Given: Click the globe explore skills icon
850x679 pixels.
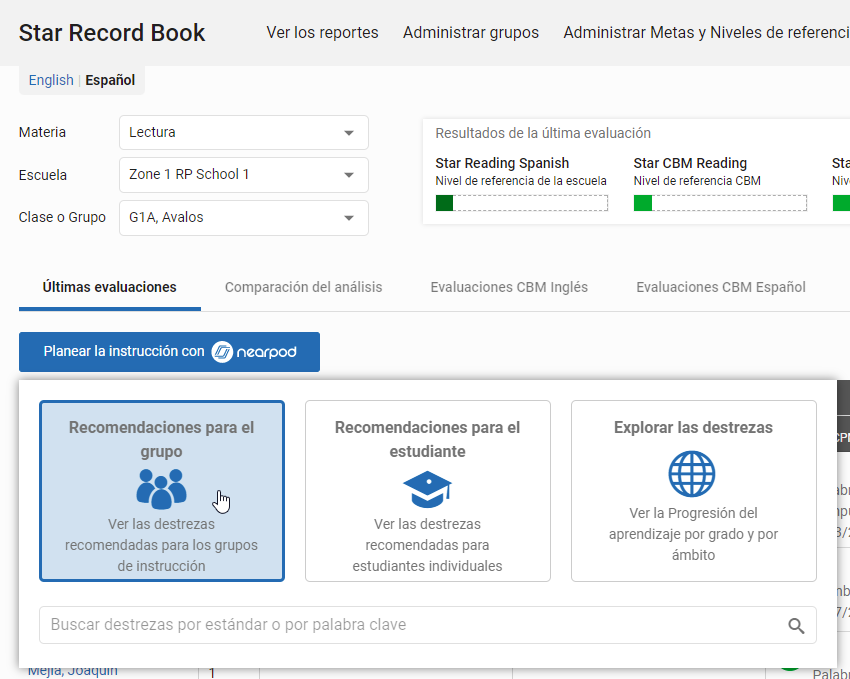Looking at the screenshot, I should tap(692, 474).
